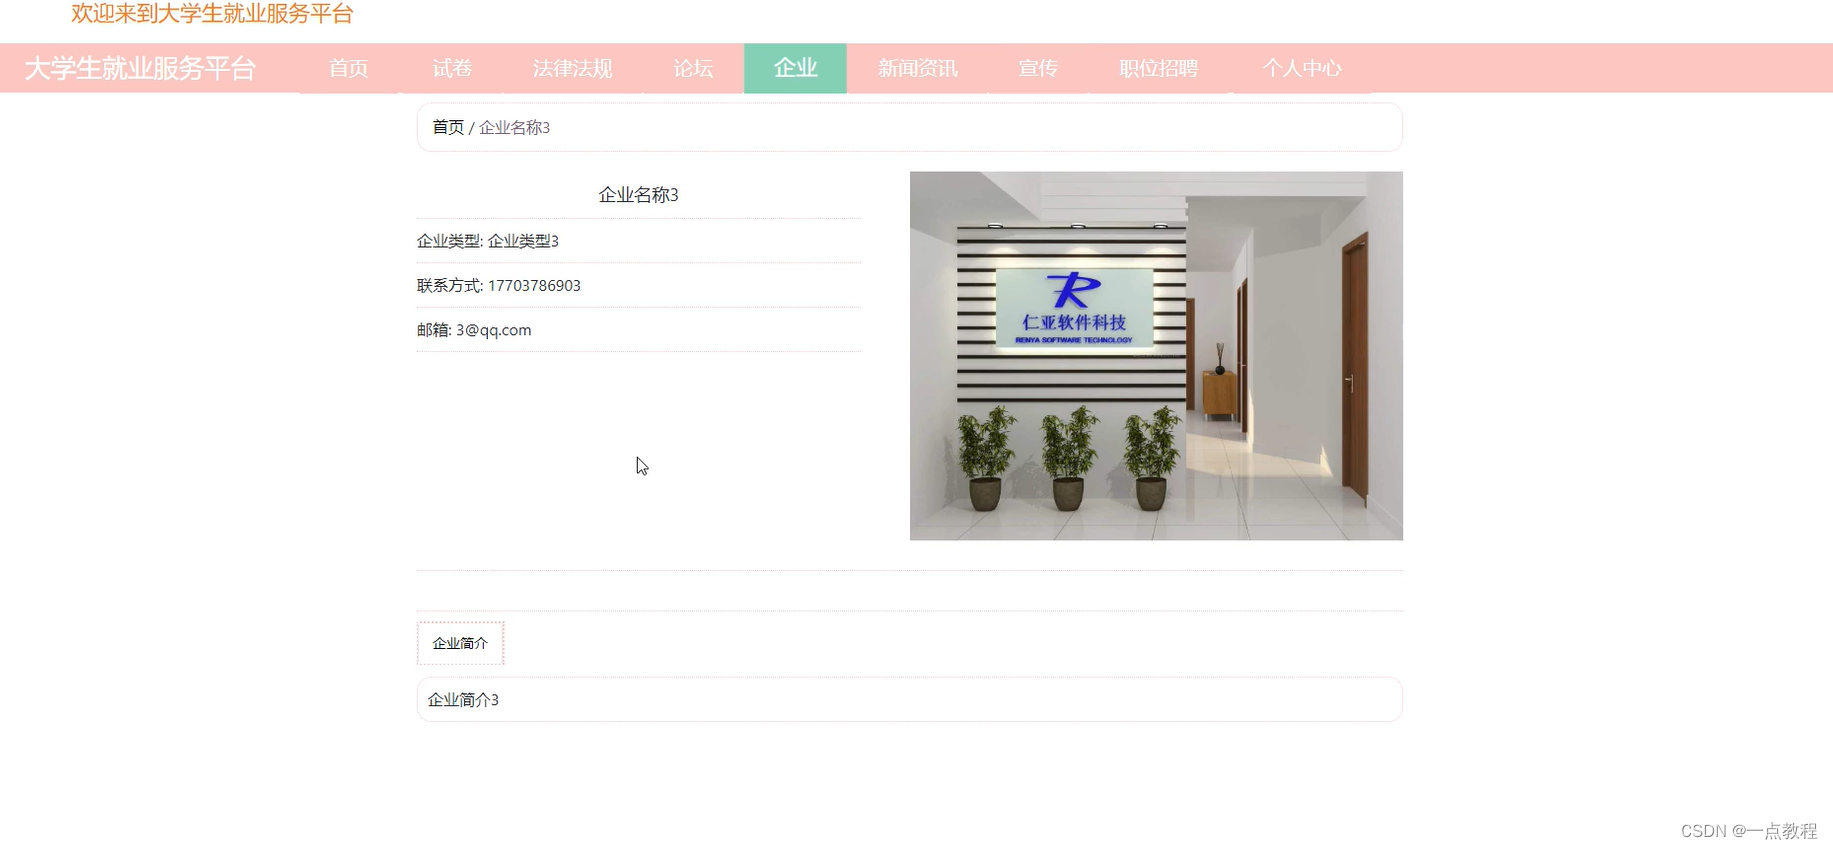Click the company office photo thumbnail
Screen dimensions: 1833x849
click(x=1156, y=356)
